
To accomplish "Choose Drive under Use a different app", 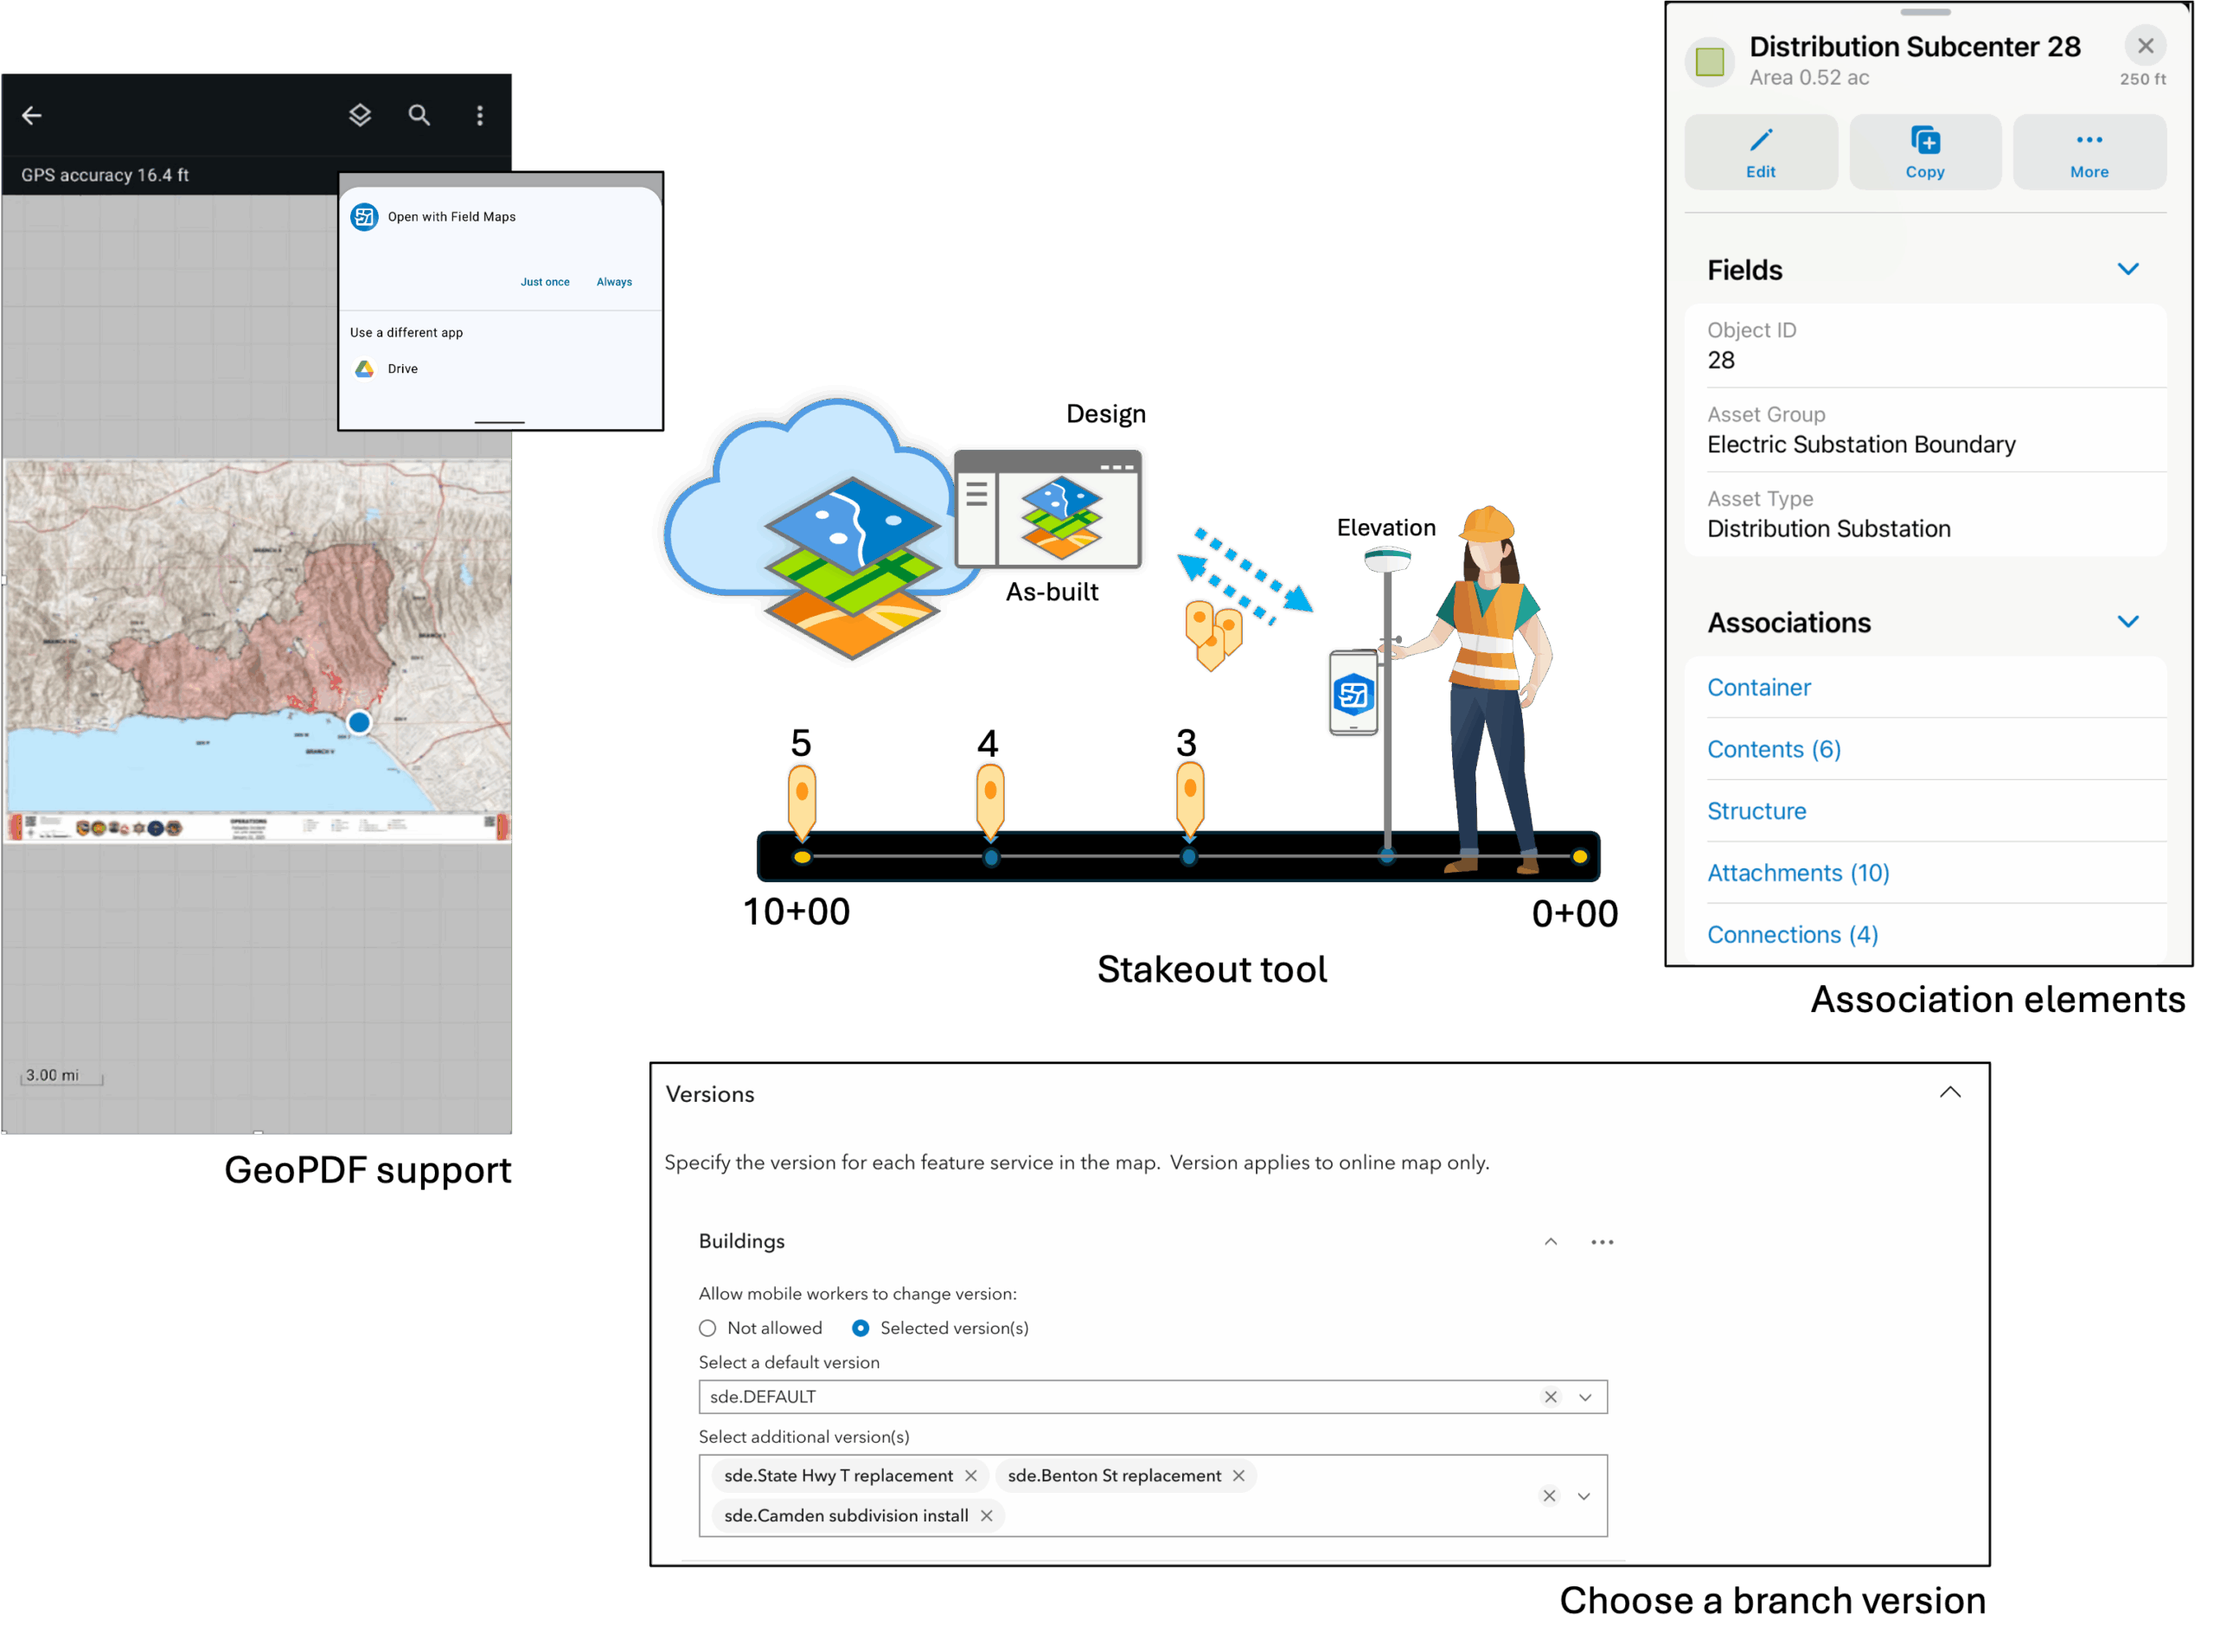I will pyautogui.click(x=402, y=368).
